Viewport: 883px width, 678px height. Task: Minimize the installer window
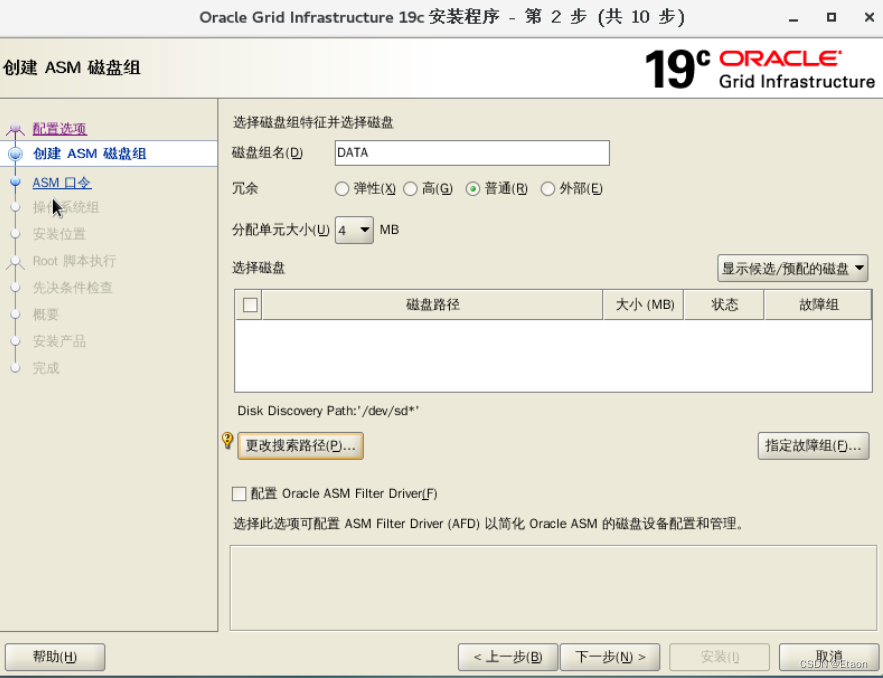click(793, 19)
